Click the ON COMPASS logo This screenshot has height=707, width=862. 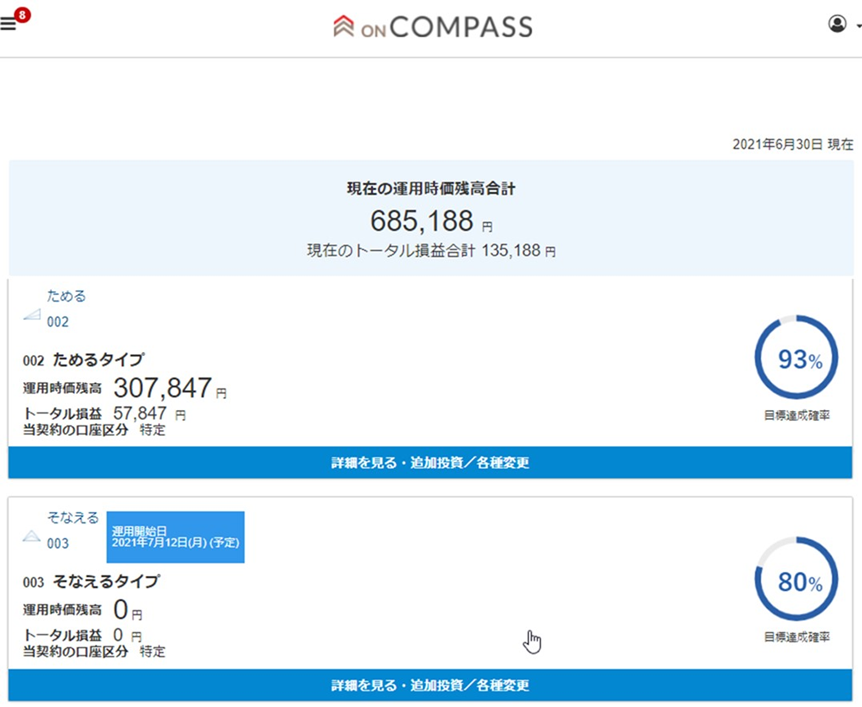pyautogui.click(x=433, y=26)
